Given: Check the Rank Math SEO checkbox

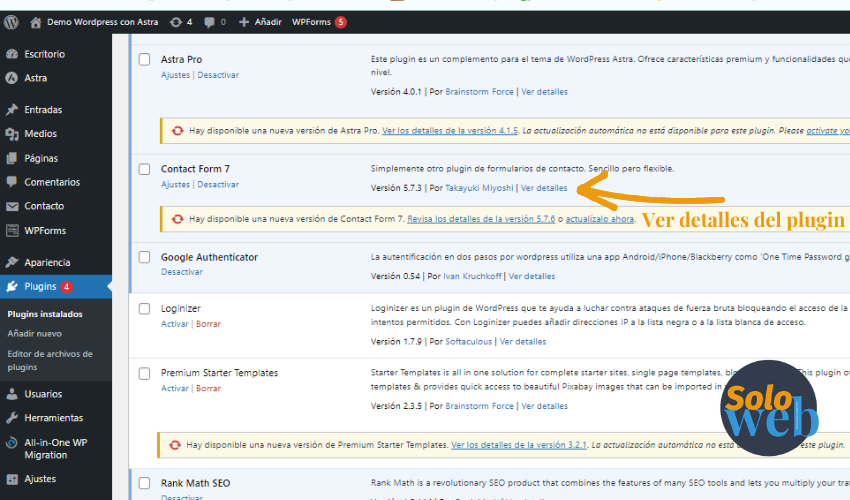Looking at the screenshot, I should [144, 483].
